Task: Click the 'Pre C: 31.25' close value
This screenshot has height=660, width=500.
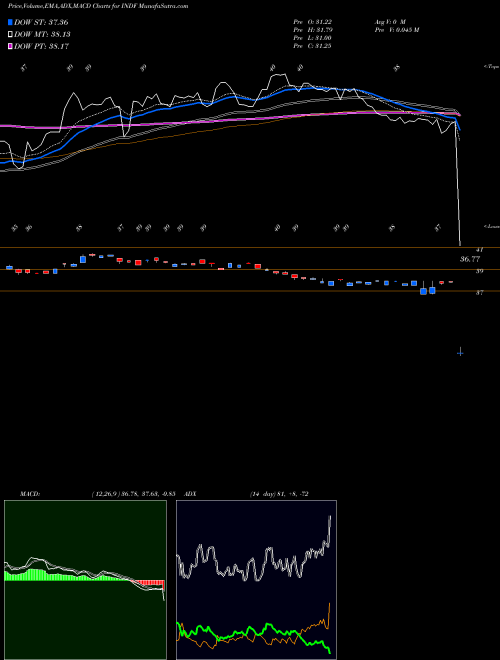Action: (312, 46)
